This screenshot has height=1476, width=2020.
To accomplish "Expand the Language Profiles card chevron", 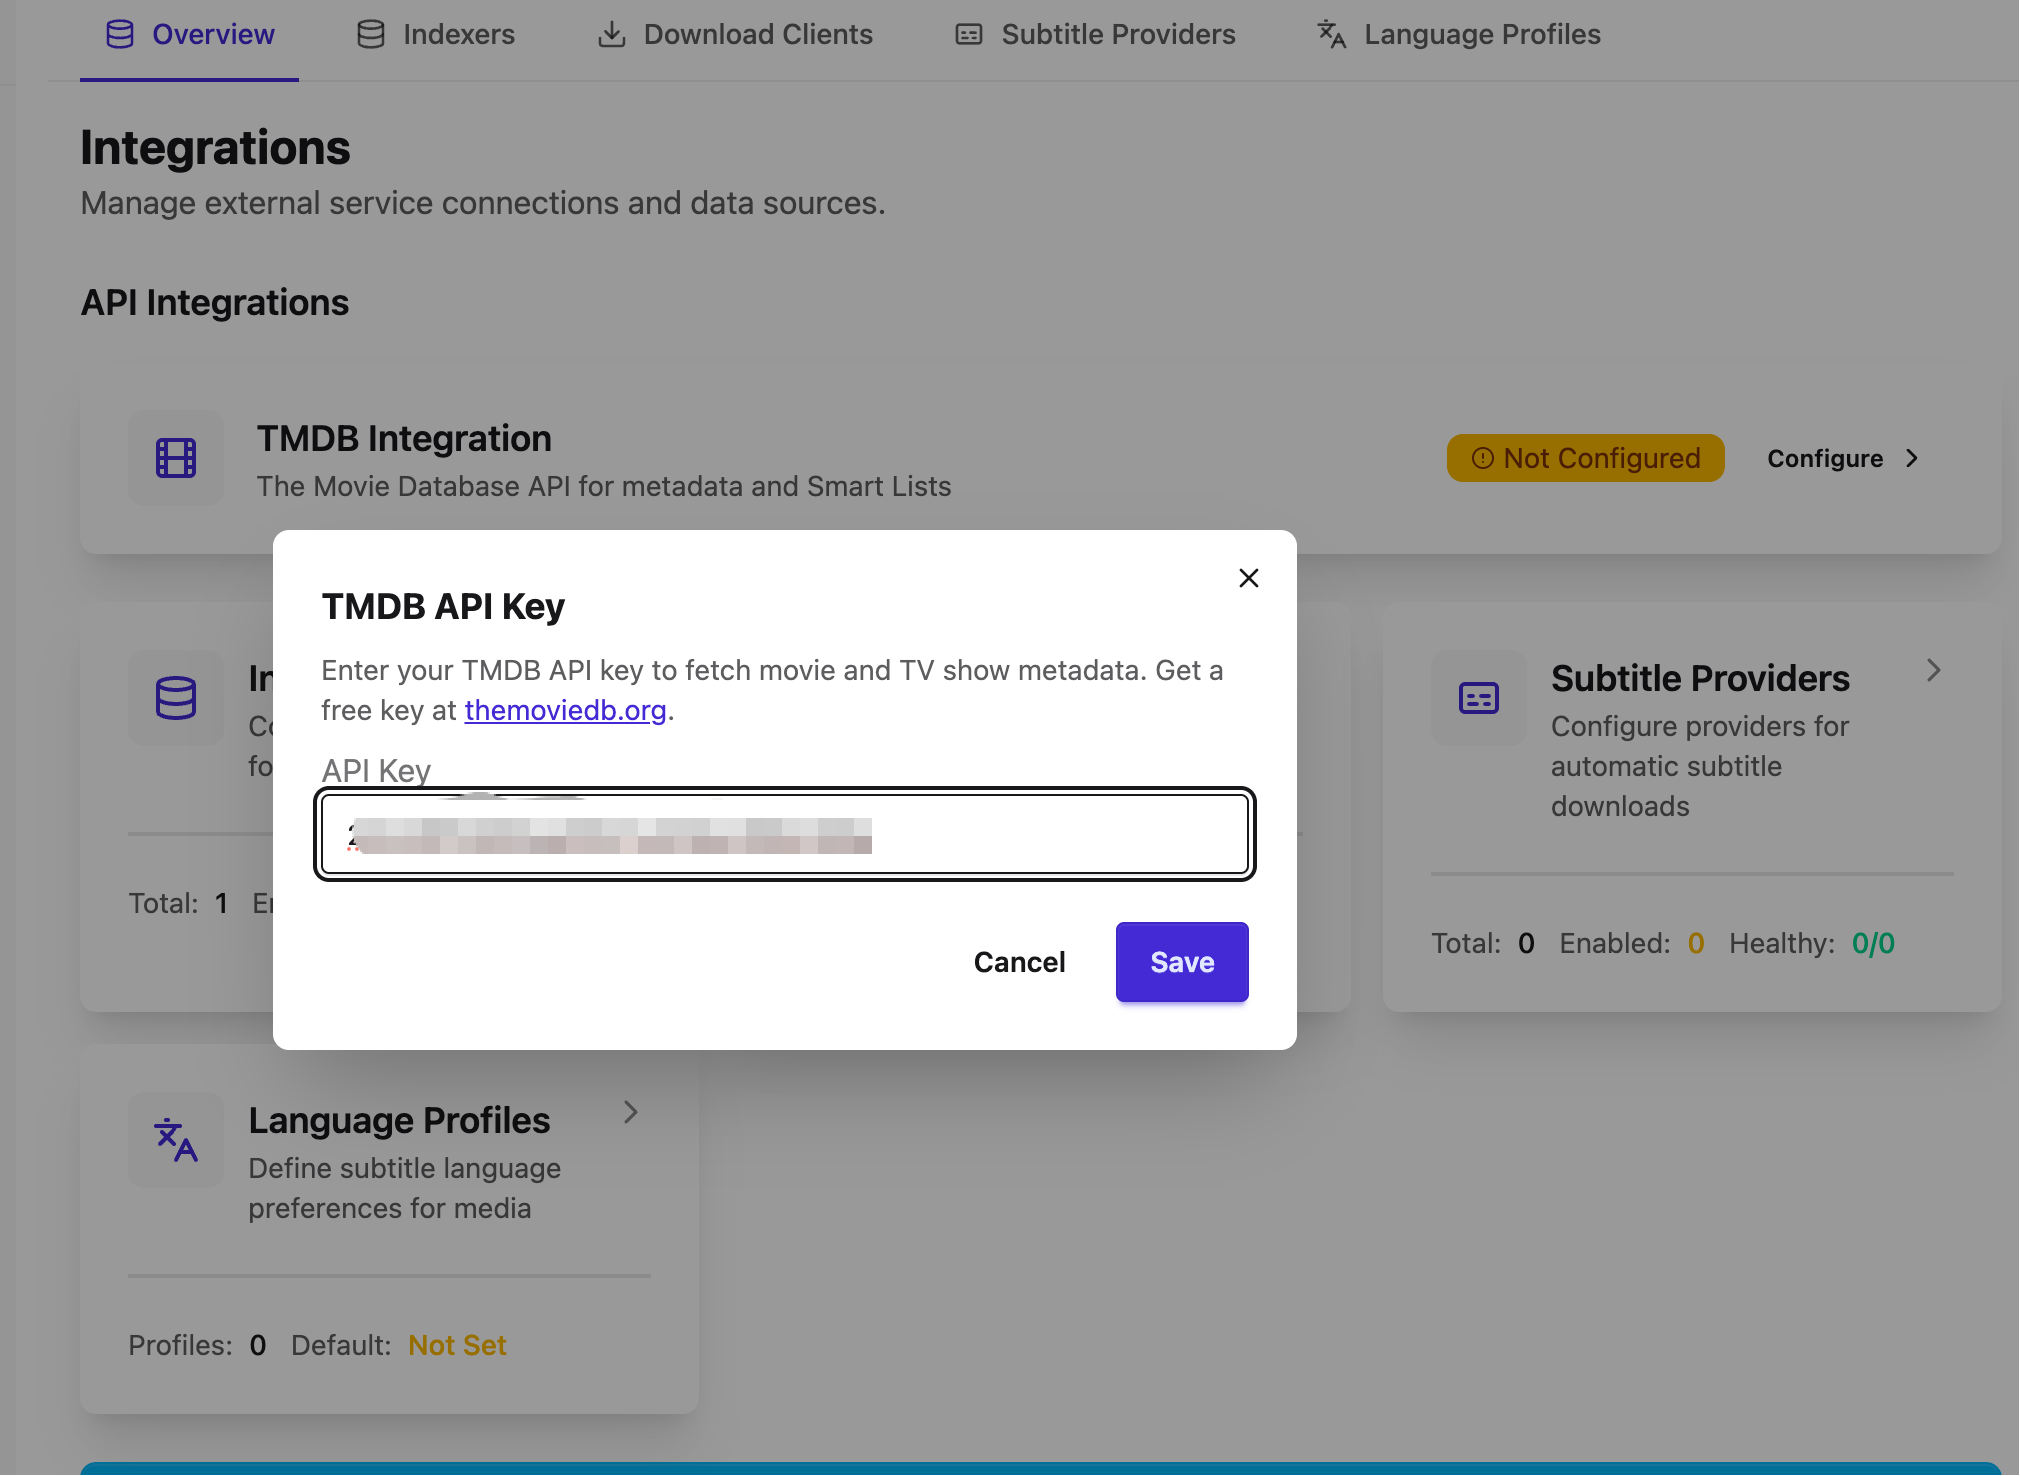I will pyautogui.click(x=630, y=1112).
